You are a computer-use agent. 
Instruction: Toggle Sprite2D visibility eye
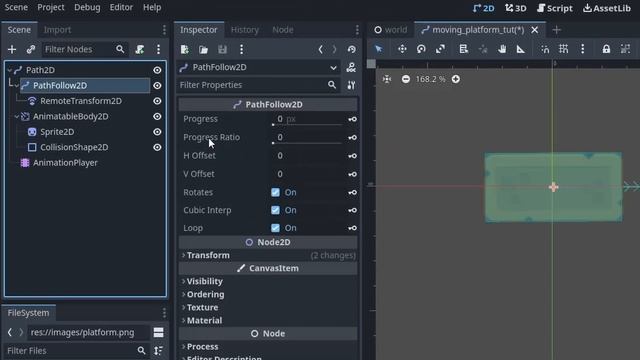tap(157, 132)
